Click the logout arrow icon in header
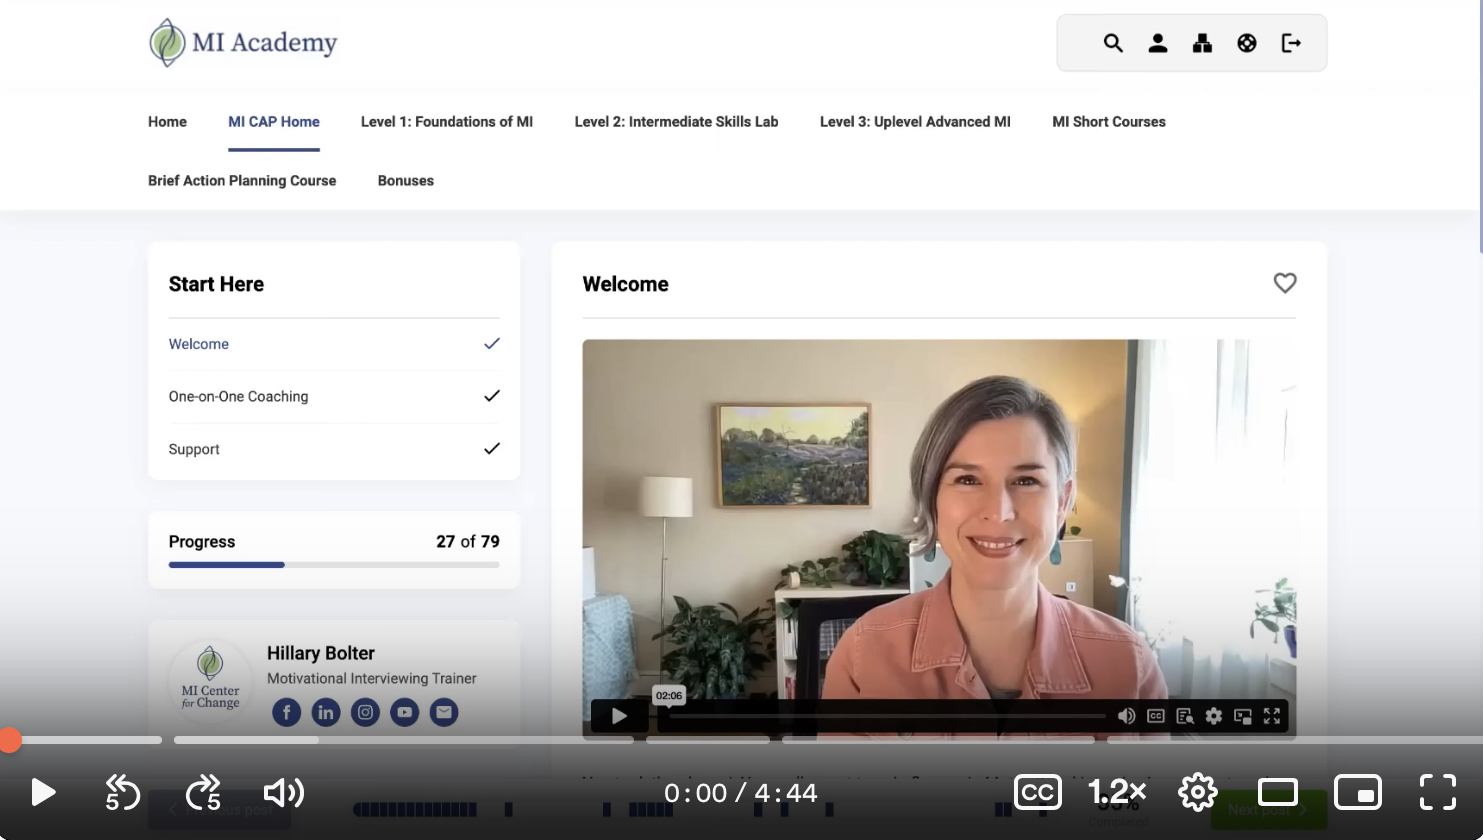Image resolution: width=1483 pixels, height=840 pixels. tap(1291, 43)
